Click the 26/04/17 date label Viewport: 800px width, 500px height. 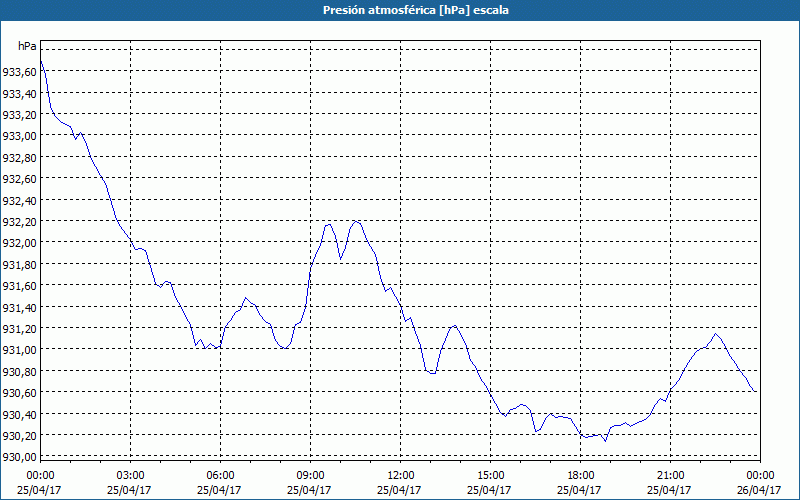pos(759,490)
